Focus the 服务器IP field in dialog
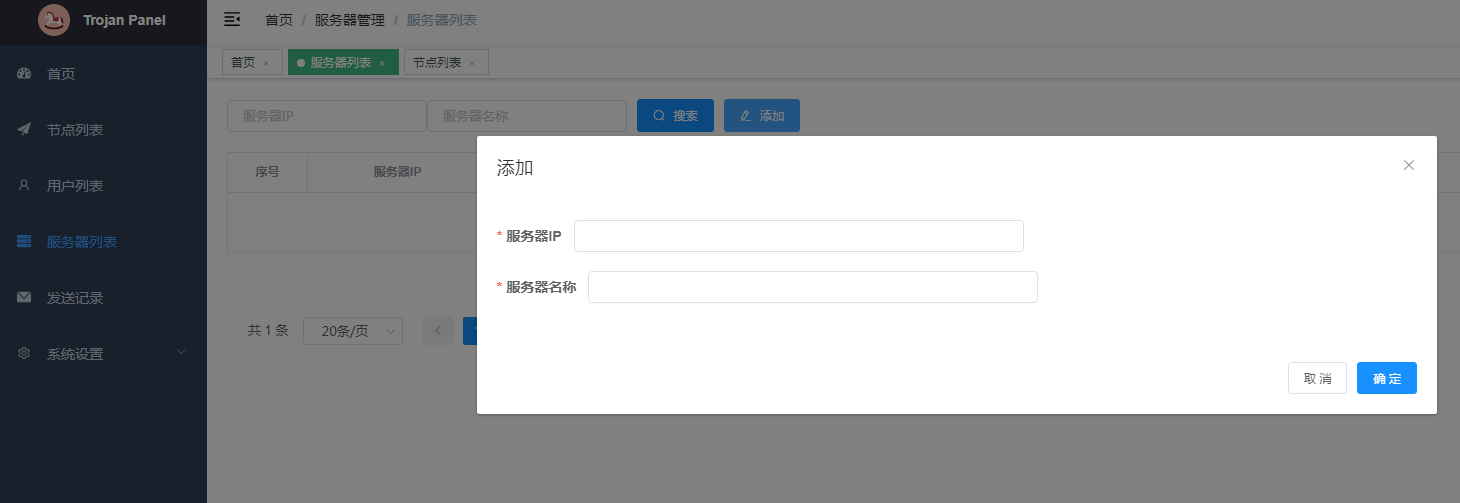Screen dimensions: 1460x503 pos(798,236)
